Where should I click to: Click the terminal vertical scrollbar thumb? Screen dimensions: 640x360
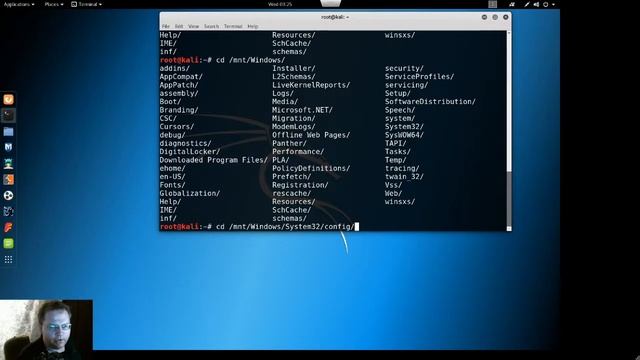(x=509, y=198)
